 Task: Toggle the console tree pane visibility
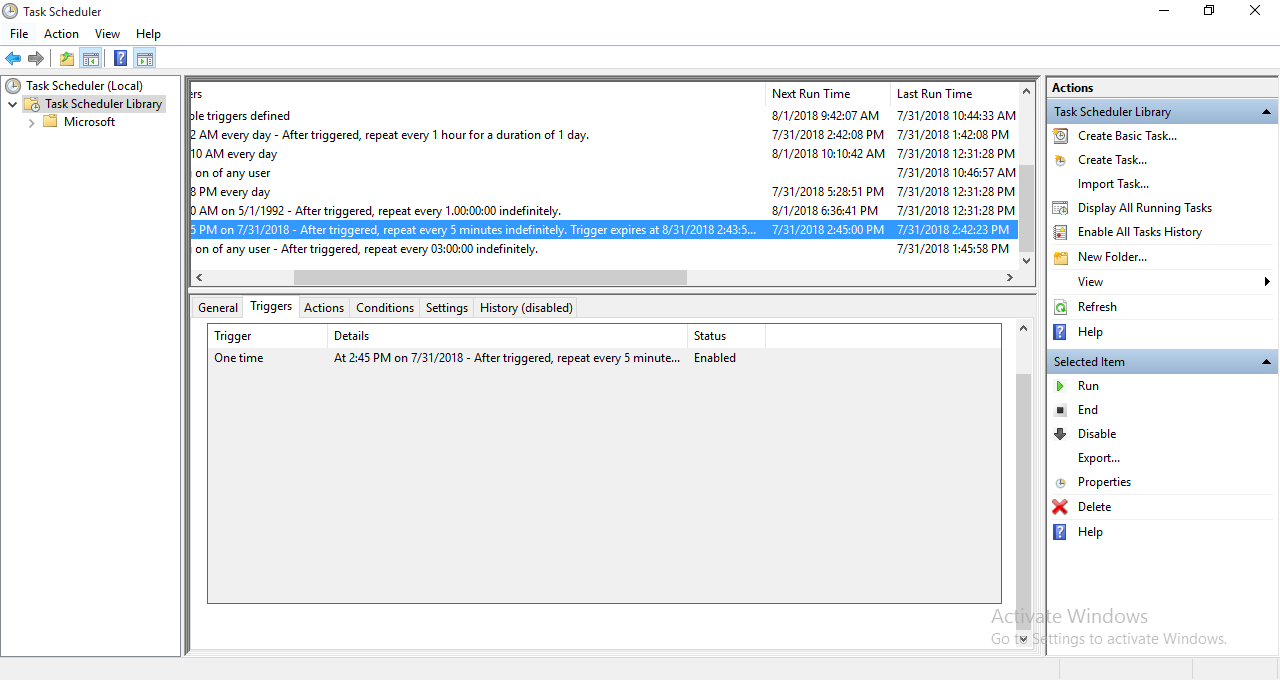tap(91, 57)
